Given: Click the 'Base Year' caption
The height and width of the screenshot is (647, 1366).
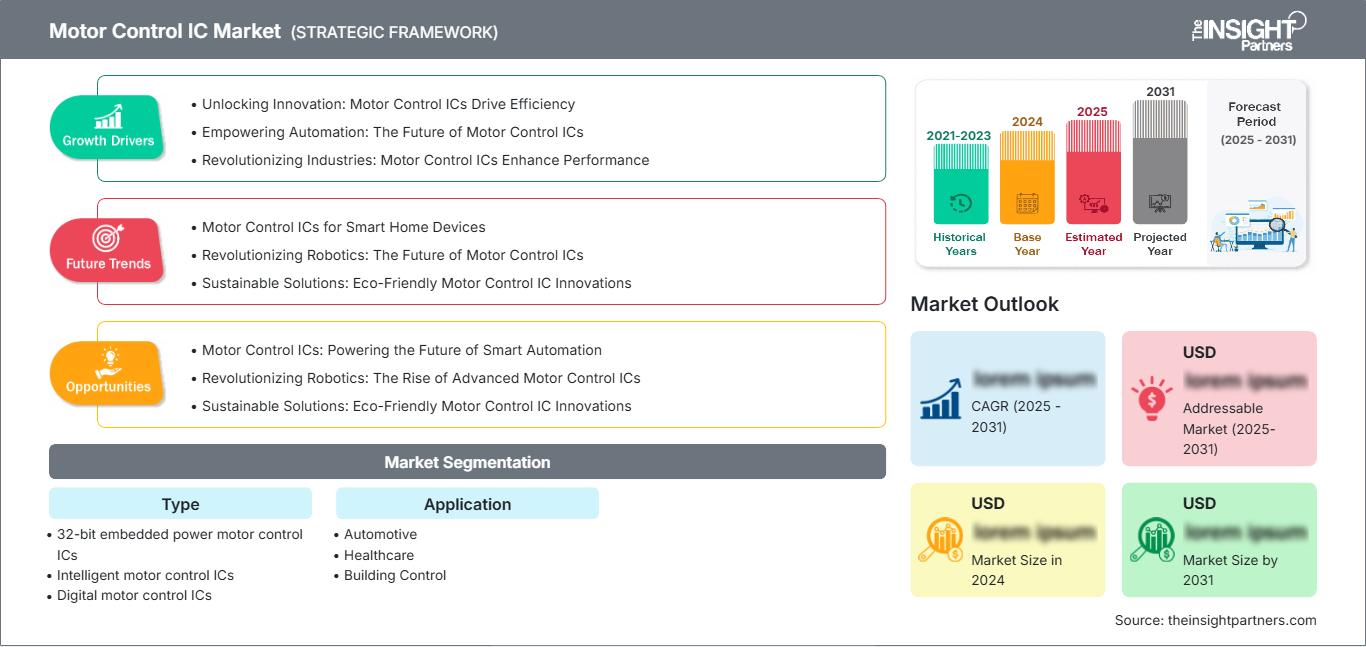Looking at the screenshot, I should [1027, 244].
